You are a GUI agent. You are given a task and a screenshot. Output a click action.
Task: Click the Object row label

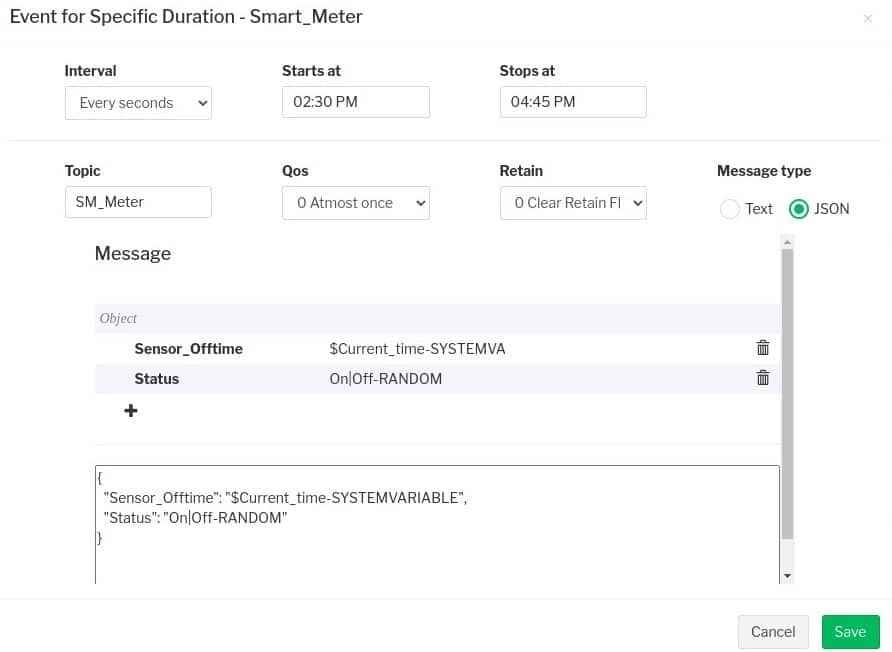click(x=118, y=318)
